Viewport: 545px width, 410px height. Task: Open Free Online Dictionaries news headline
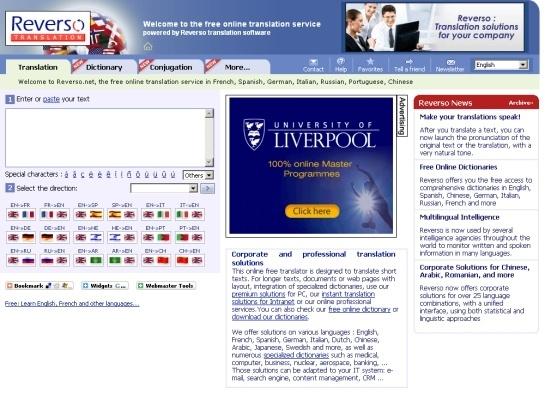click(458, 167)
